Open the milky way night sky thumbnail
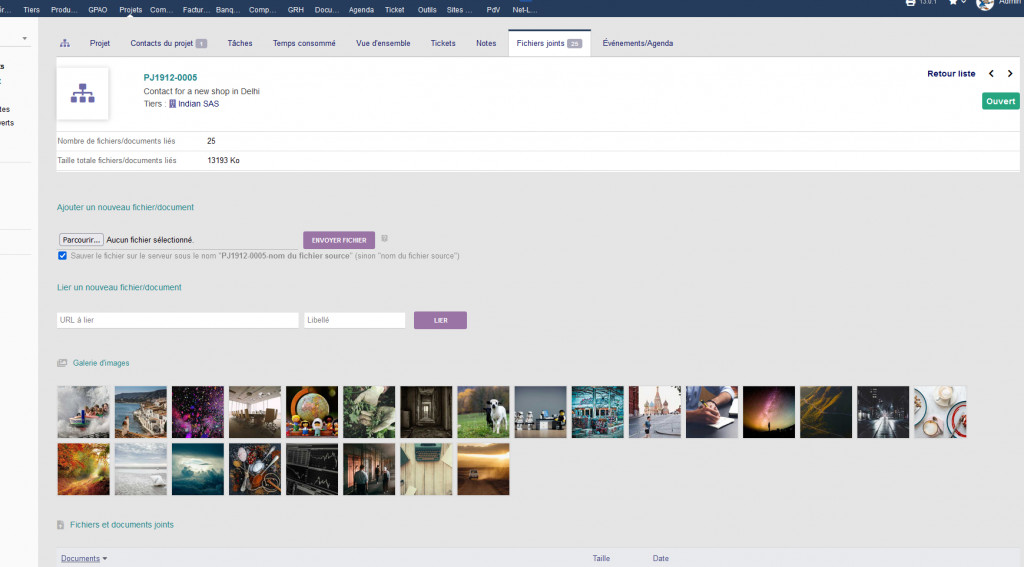 769,412
